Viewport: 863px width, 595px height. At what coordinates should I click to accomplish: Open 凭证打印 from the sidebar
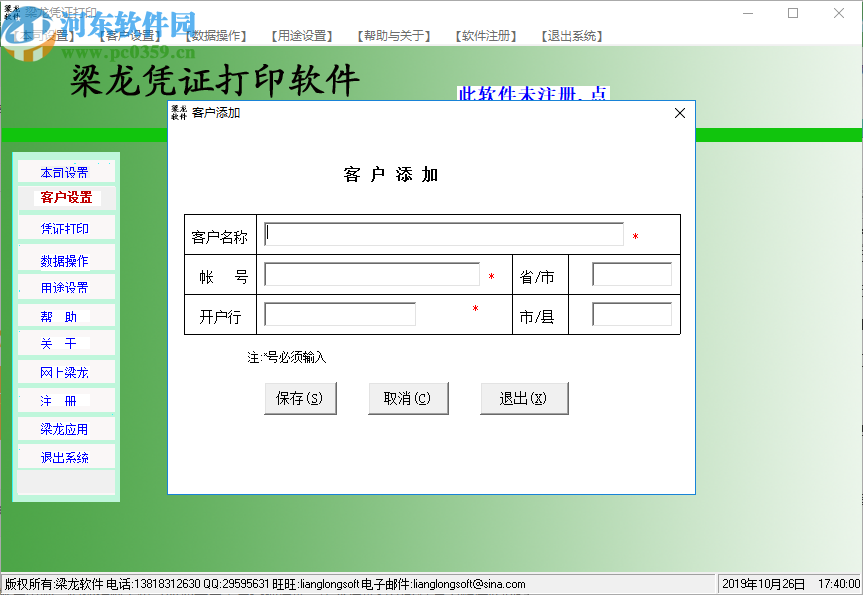click(x=65, y=228)
